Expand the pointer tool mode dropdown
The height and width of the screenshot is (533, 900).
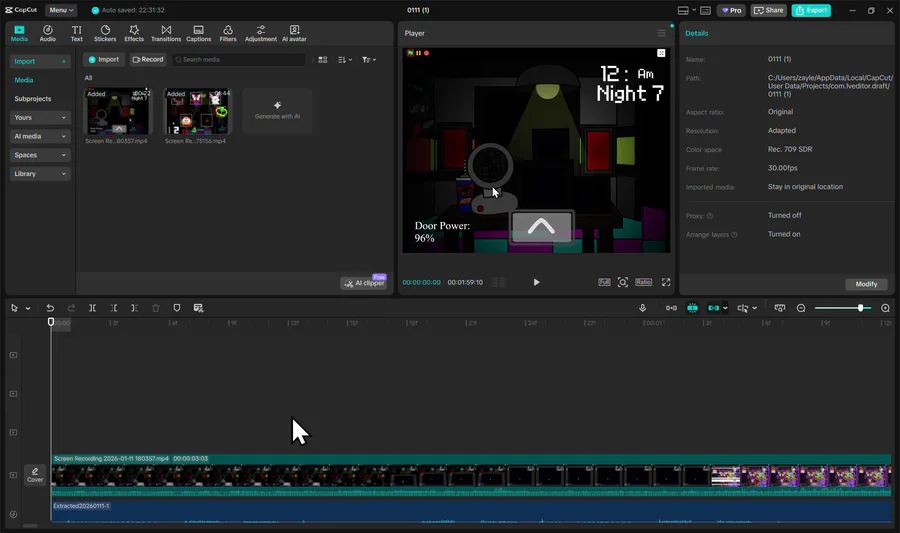coord(28,309)
